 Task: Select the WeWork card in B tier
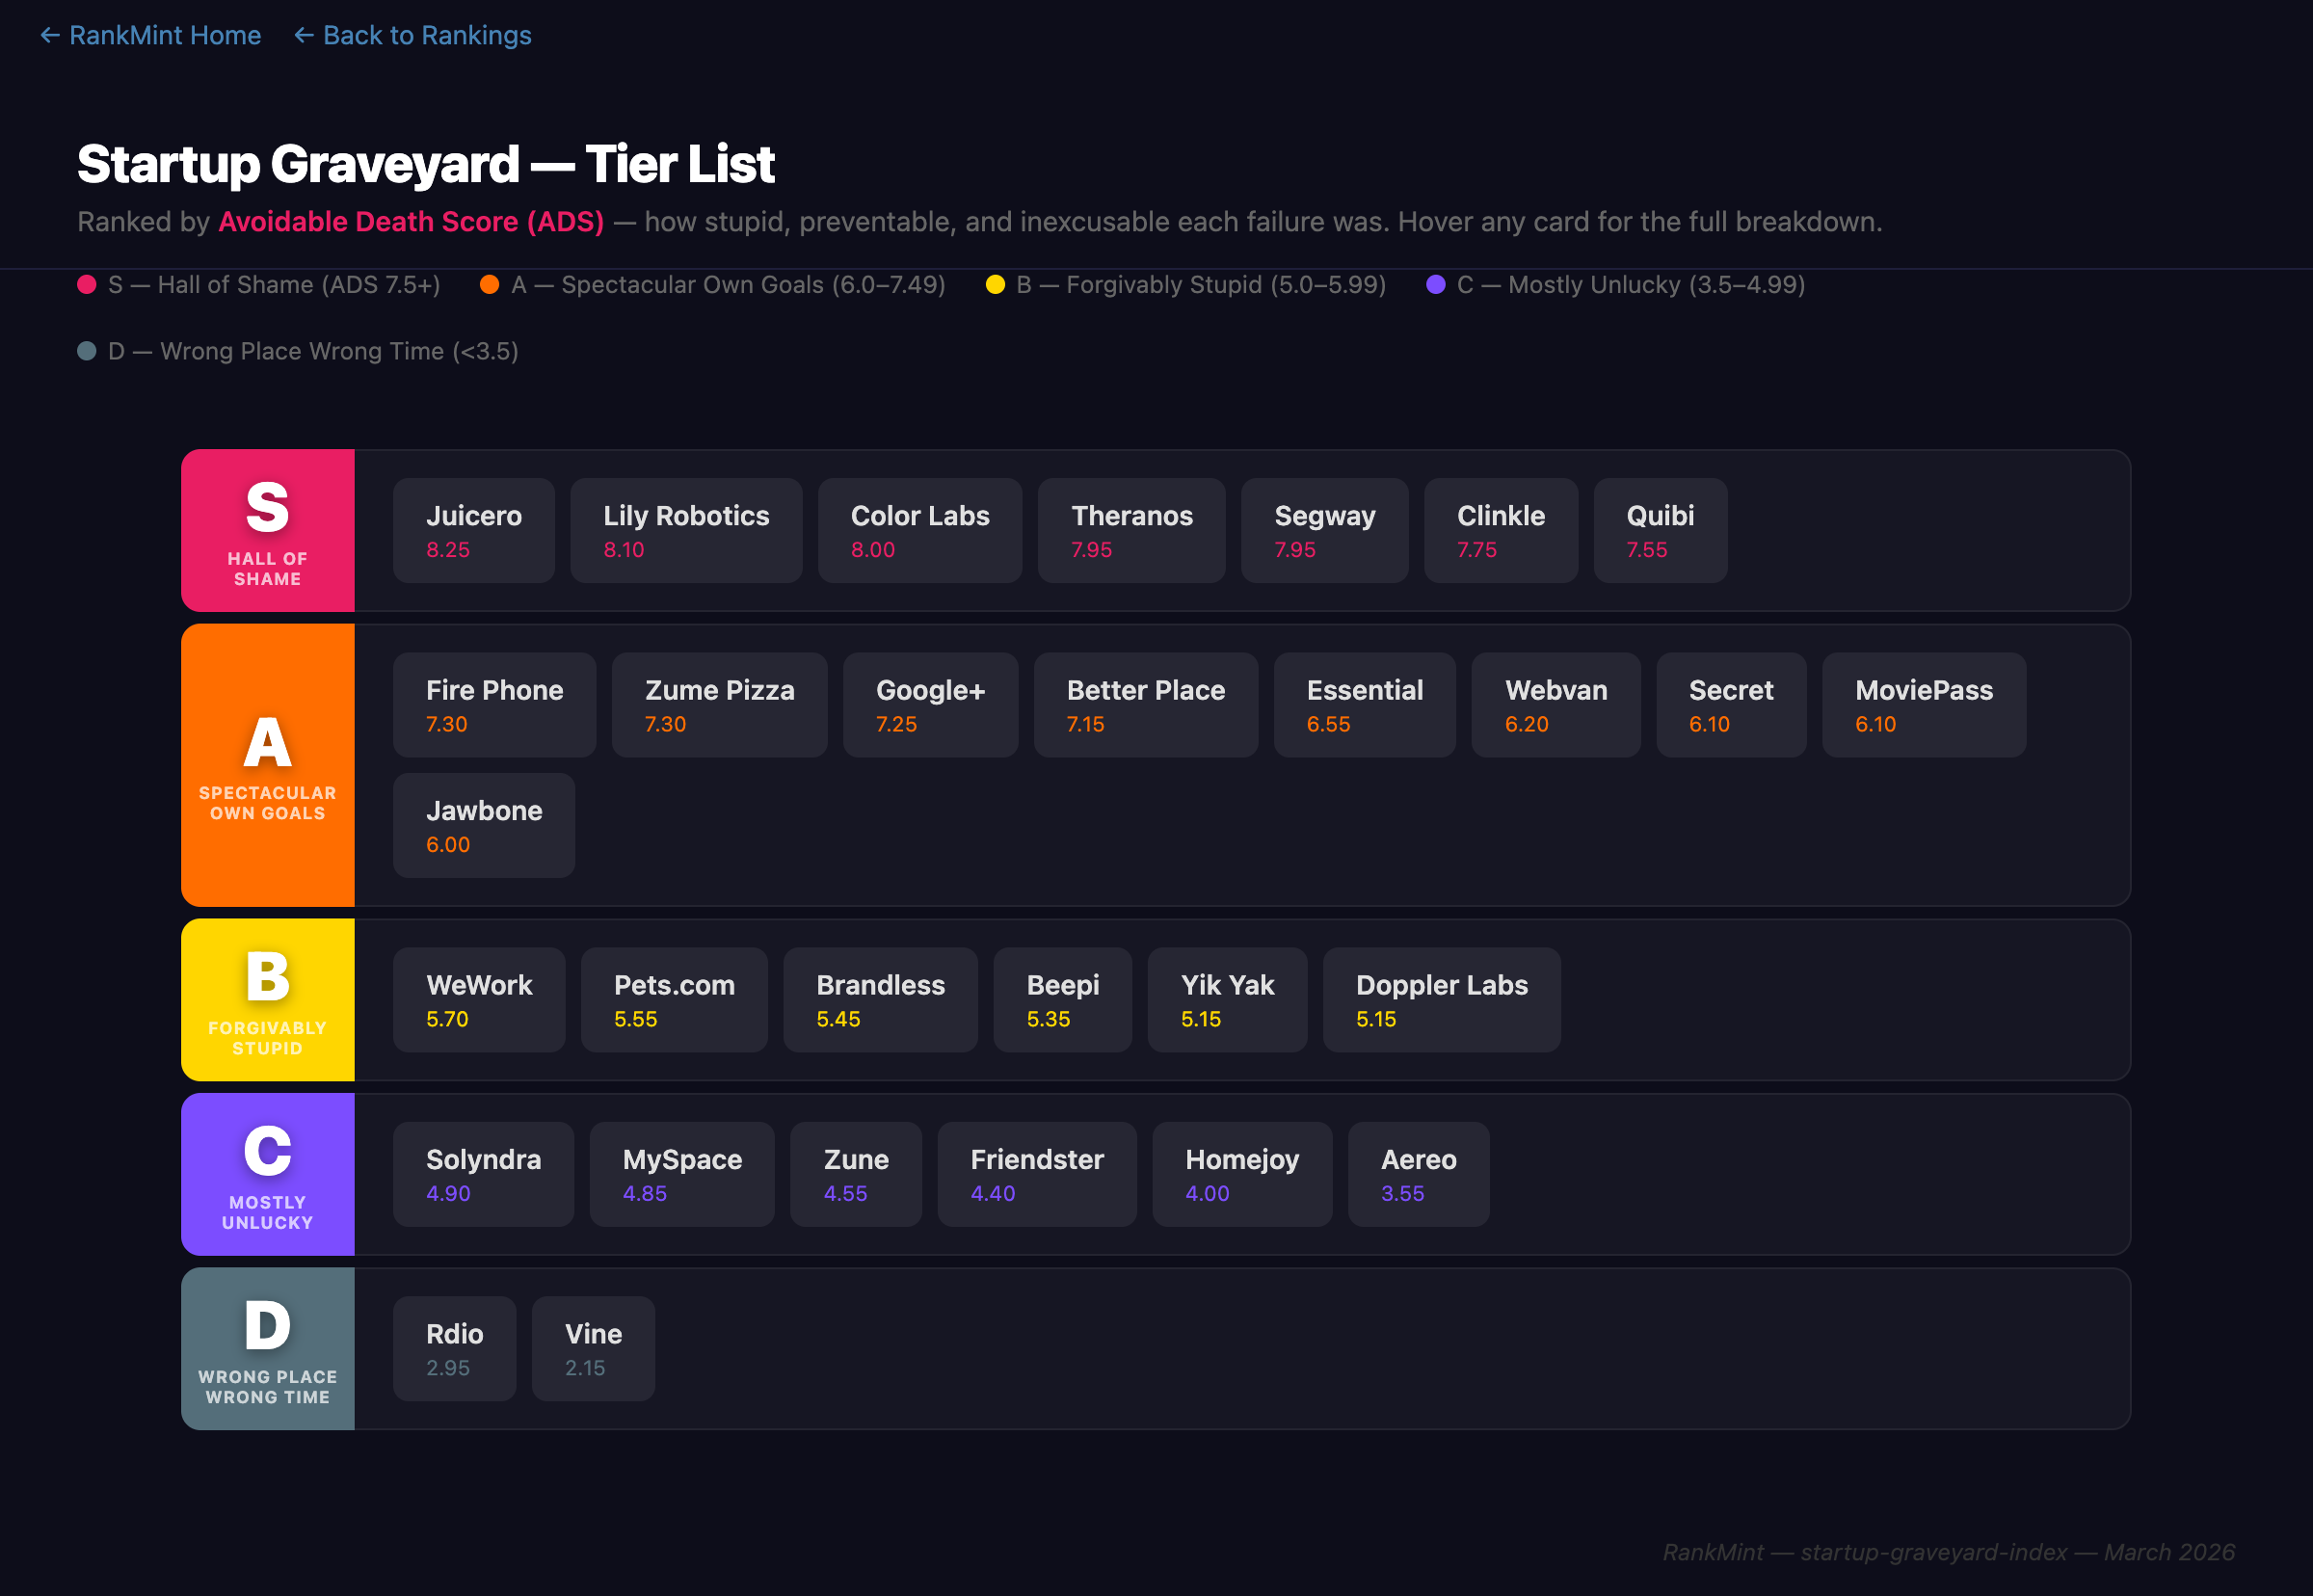pyautogui.click(x=479, y=999)
